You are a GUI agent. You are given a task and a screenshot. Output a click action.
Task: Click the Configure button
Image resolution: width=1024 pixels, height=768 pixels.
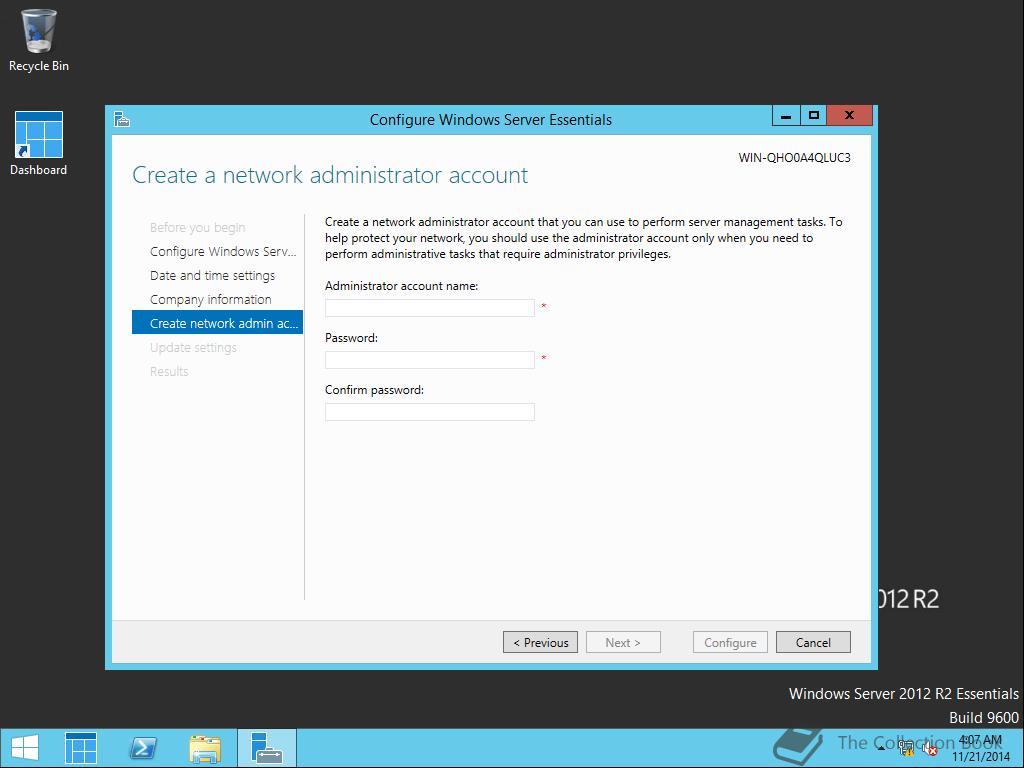pos(730,642)
